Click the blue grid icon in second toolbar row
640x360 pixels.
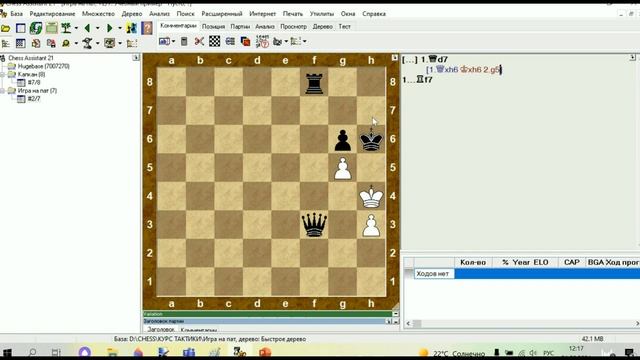(20, 43)
